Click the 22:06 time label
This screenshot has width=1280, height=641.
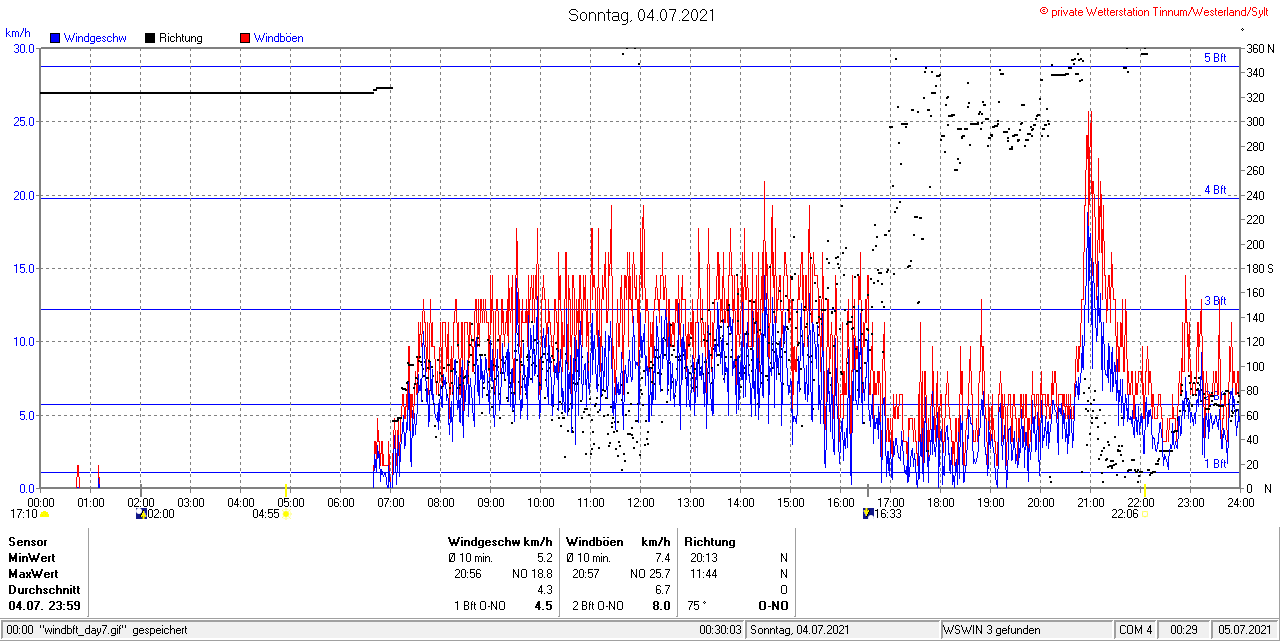[x=1125, y=514]
